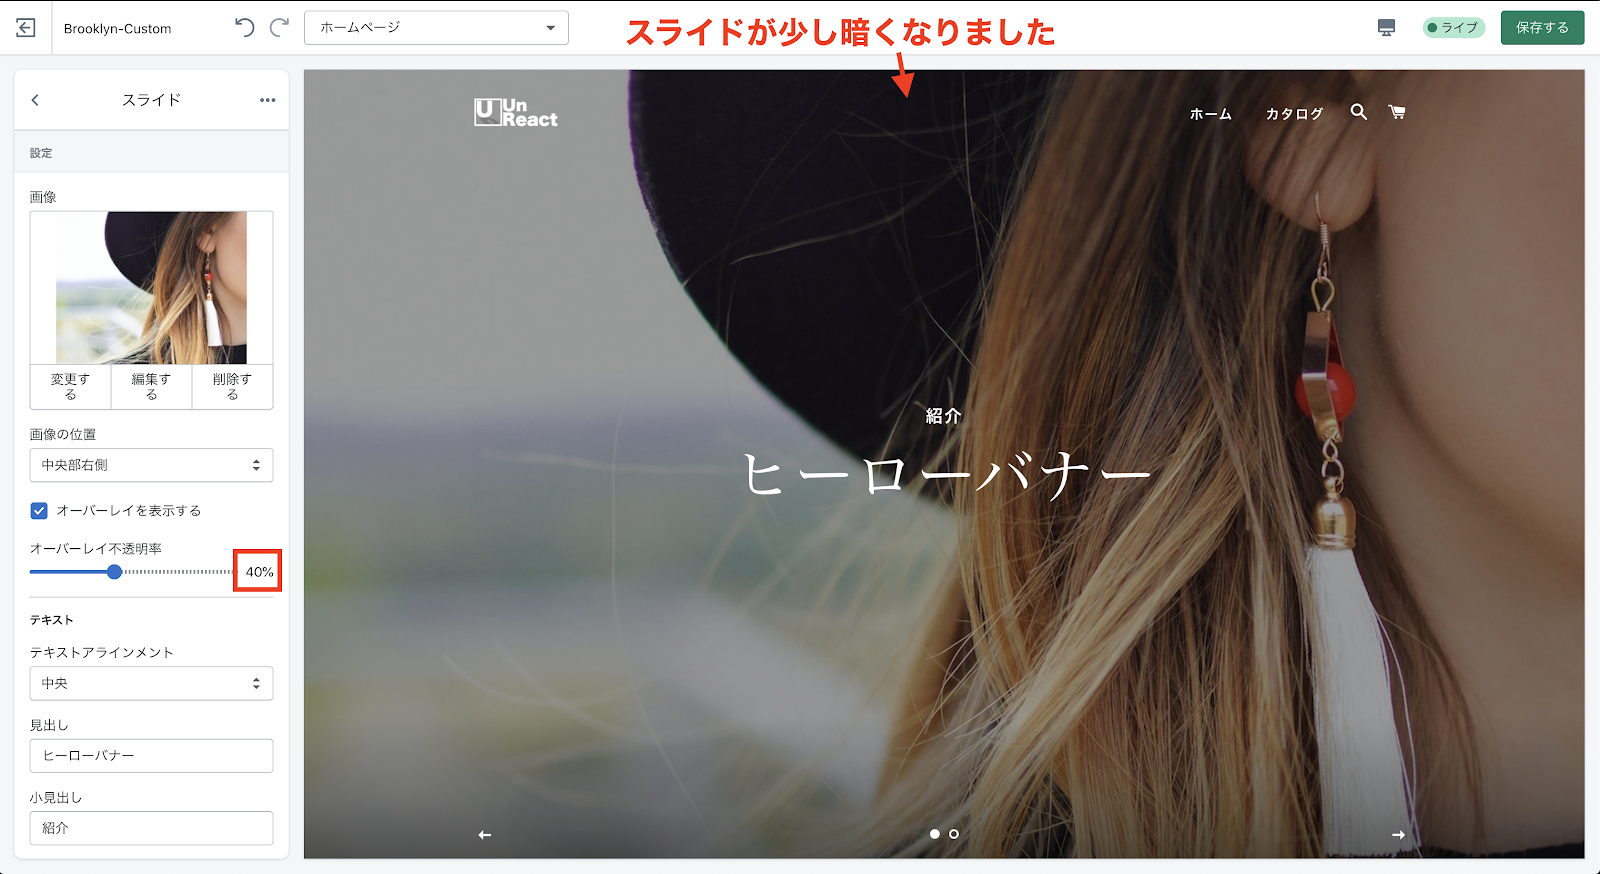
Task: Select the first slide indicator dot
Action: pos(935,833)
